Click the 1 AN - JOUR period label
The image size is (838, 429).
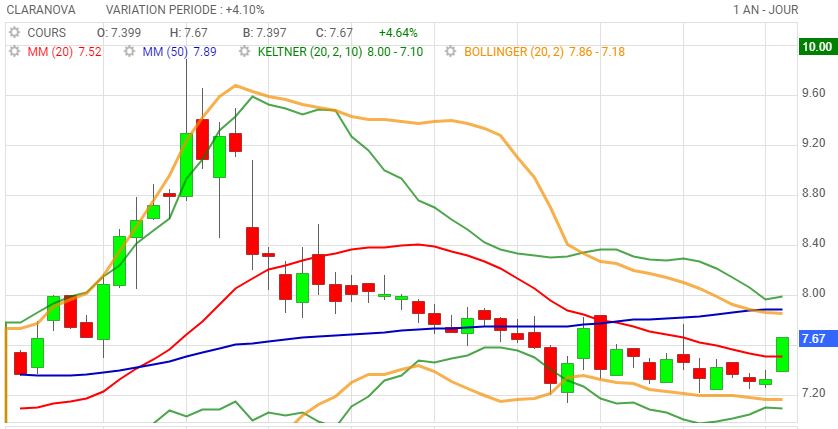(766, 10)
